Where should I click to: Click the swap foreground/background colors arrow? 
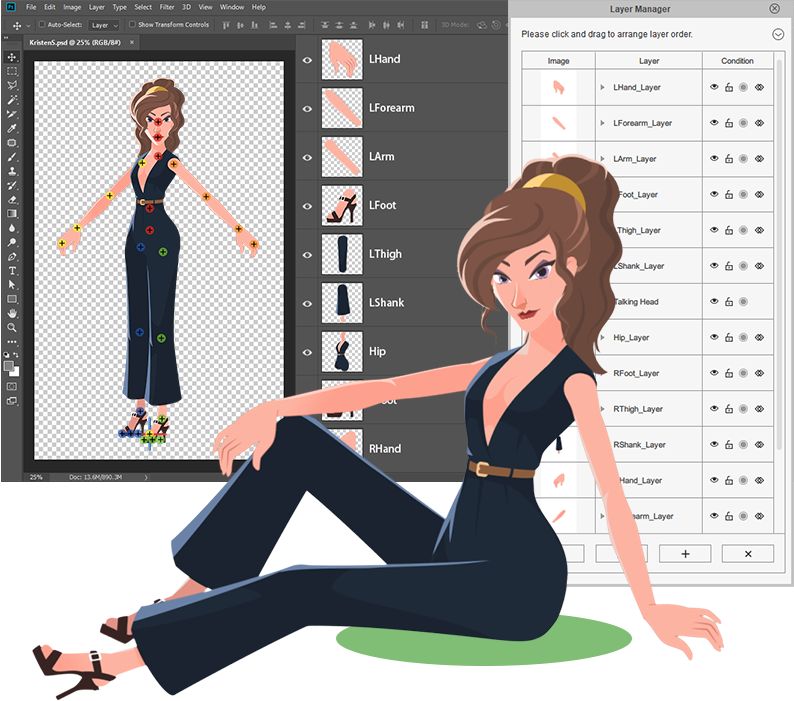point(16,355)
